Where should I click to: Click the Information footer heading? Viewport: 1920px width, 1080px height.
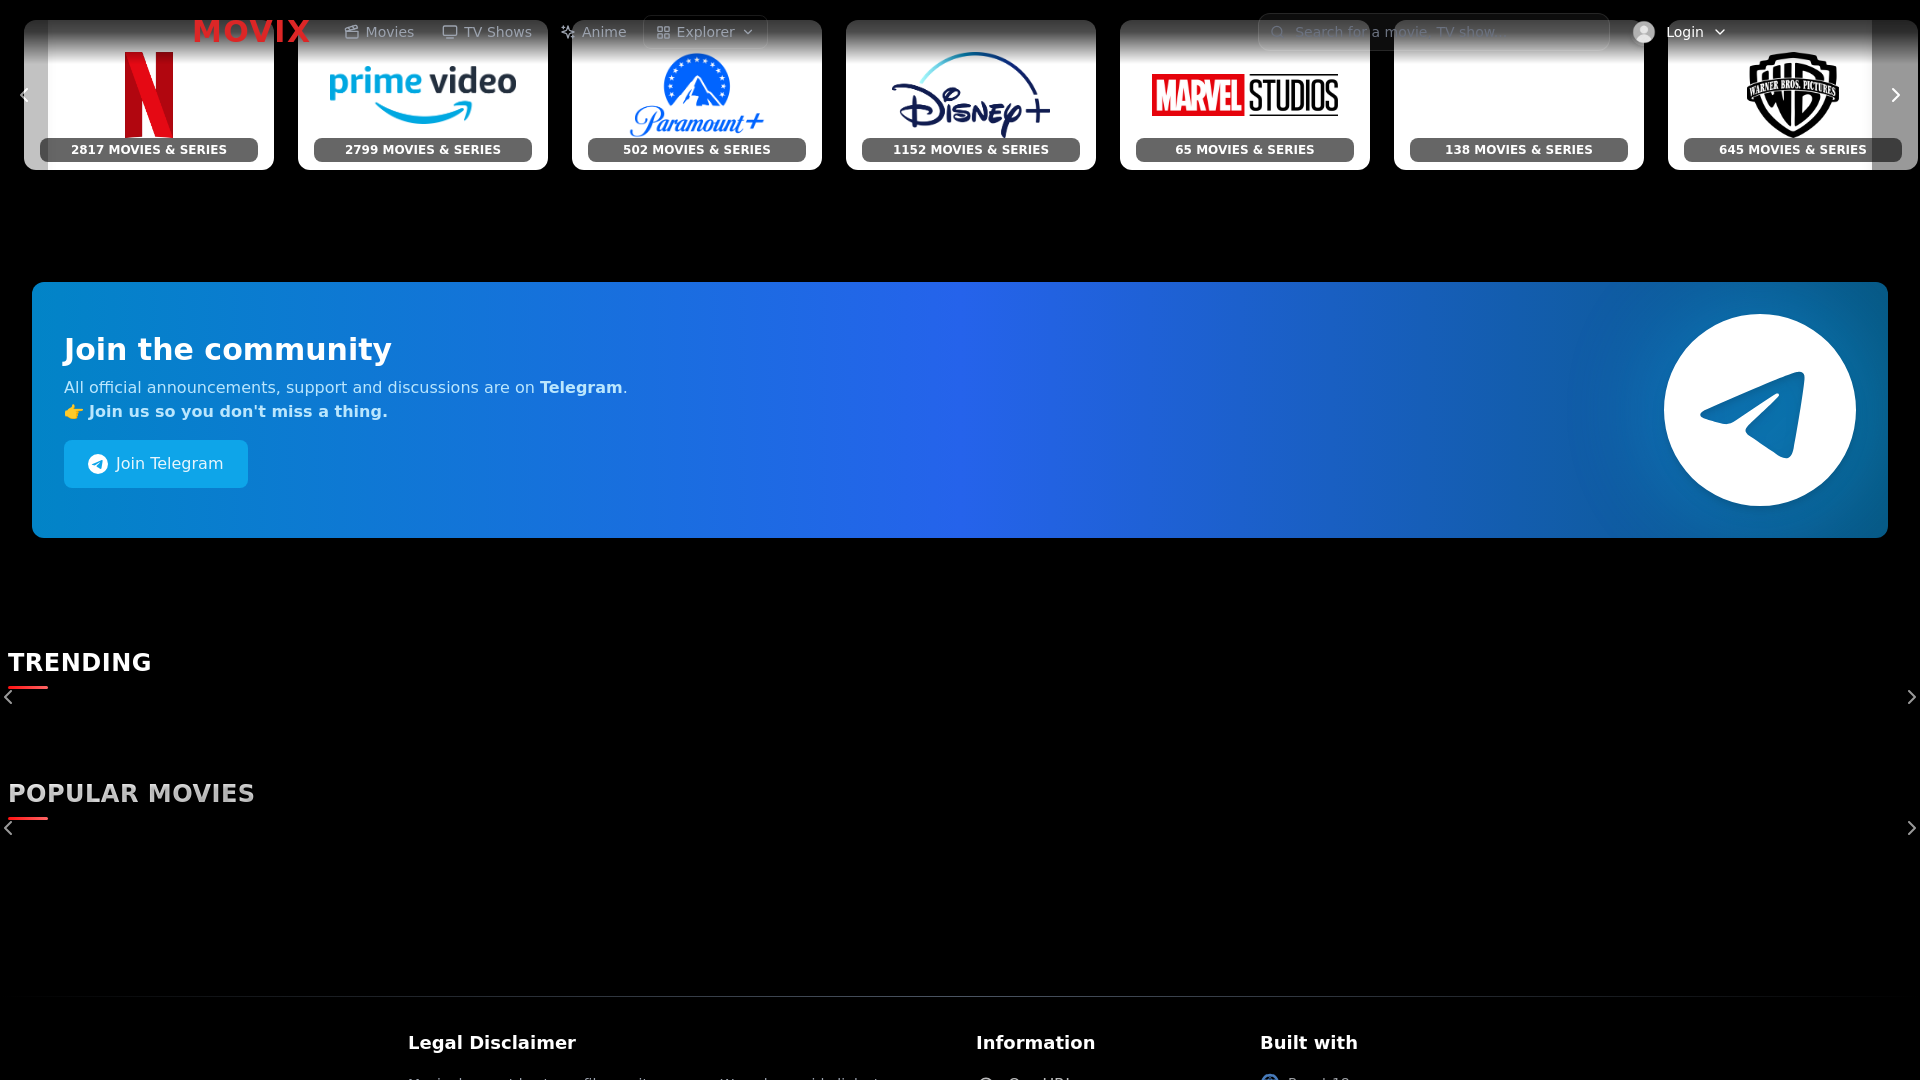[1035, 1043]
